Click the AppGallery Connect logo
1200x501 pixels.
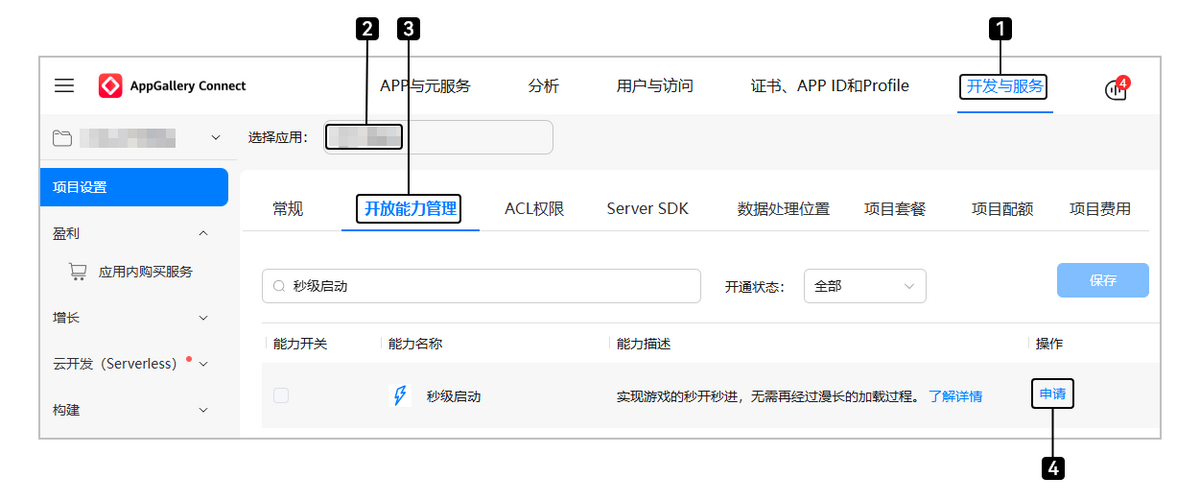[110, 86]
